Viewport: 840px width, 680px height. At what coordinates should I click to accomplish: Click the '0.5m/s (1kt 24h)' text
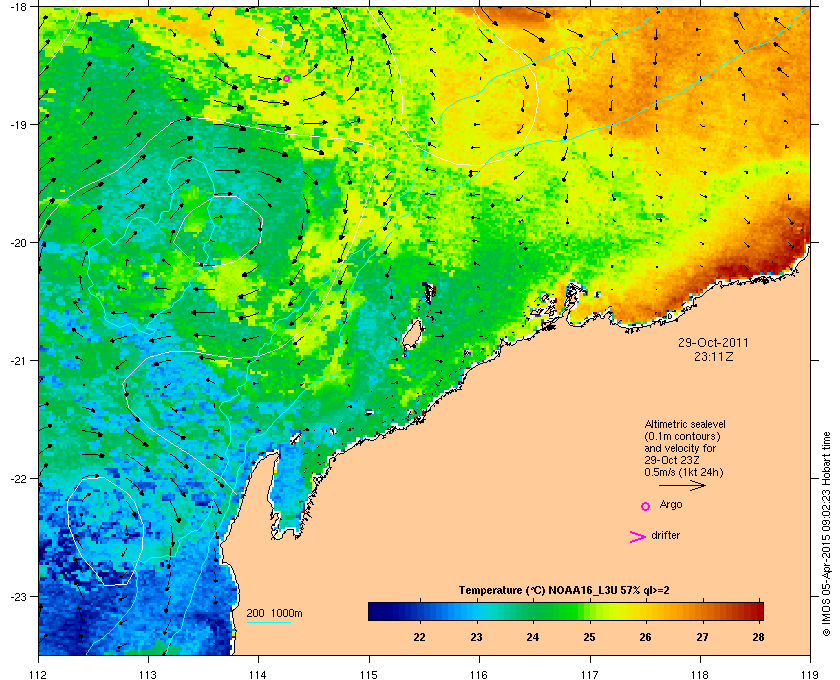(x=684, y=473)
